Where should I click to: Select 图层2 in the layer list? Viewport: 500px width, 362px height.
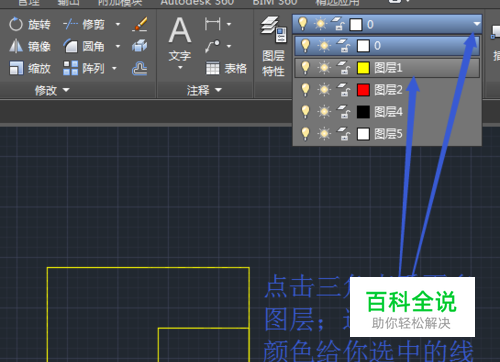tap(387, 90)
